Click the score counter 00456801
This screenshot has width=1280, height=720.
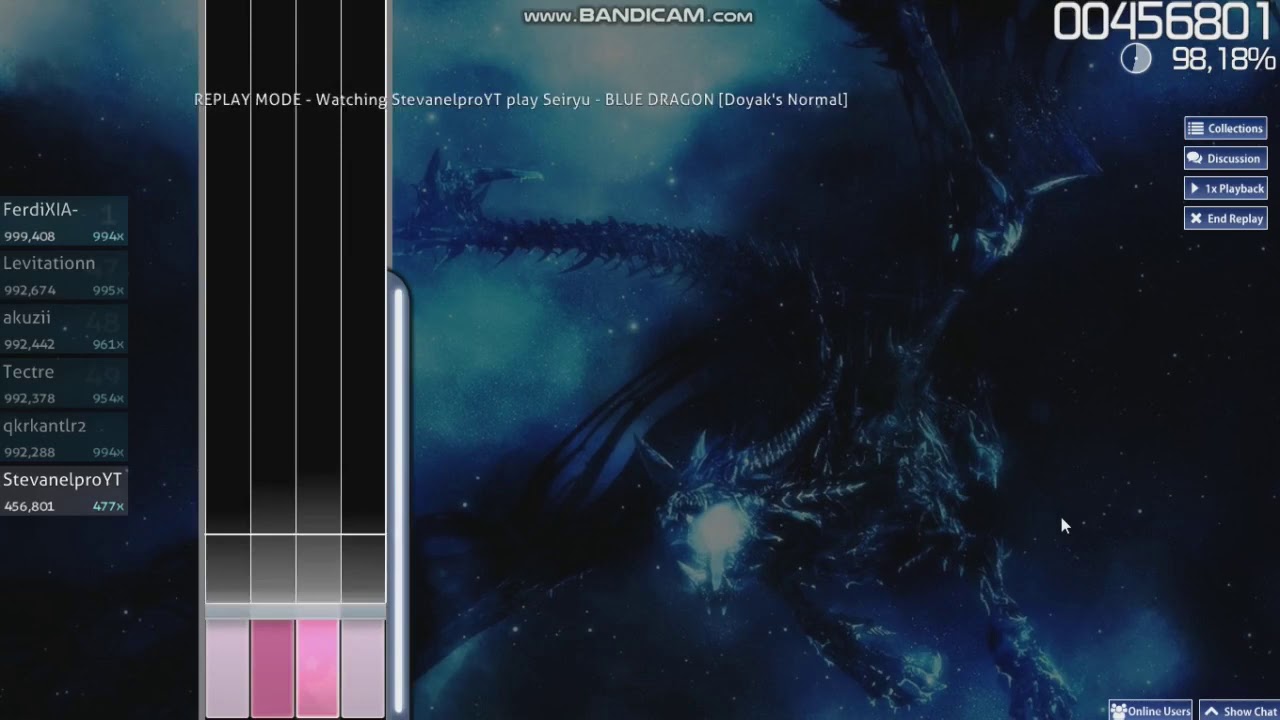click(x=1163, y=22)
